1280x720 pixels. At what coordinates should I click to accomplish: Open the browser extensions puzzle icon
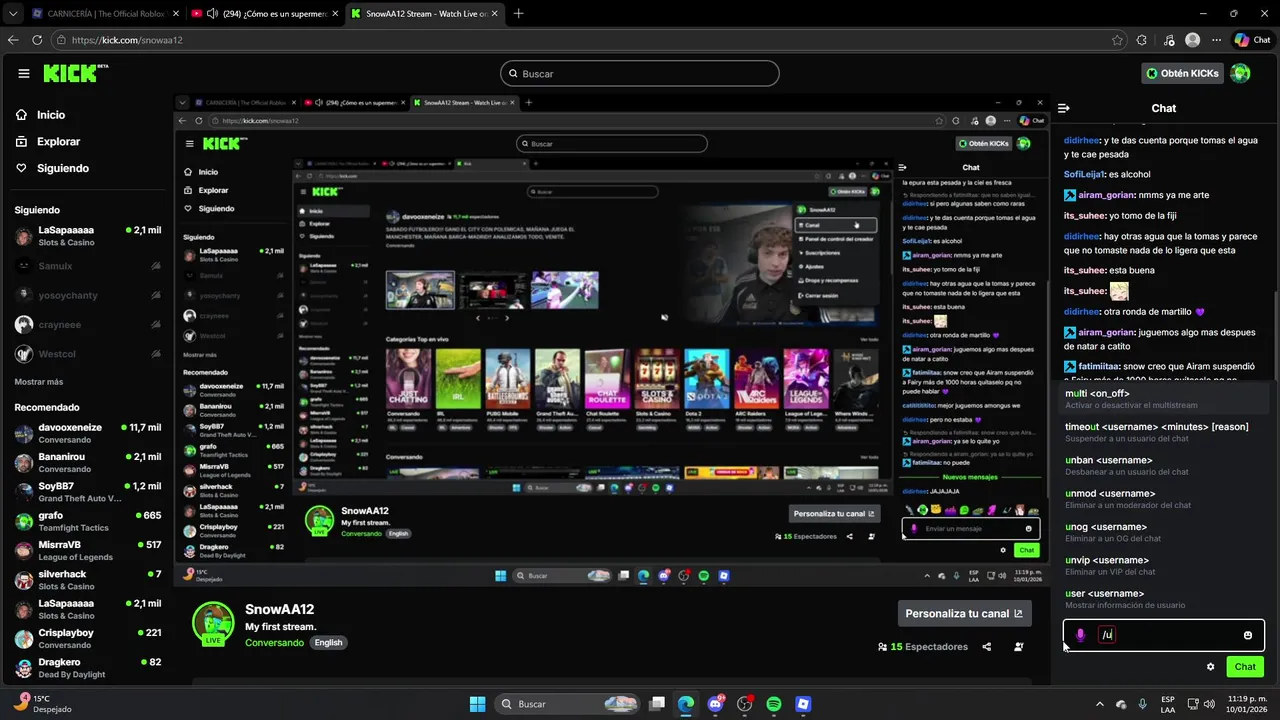(1142, 40)
